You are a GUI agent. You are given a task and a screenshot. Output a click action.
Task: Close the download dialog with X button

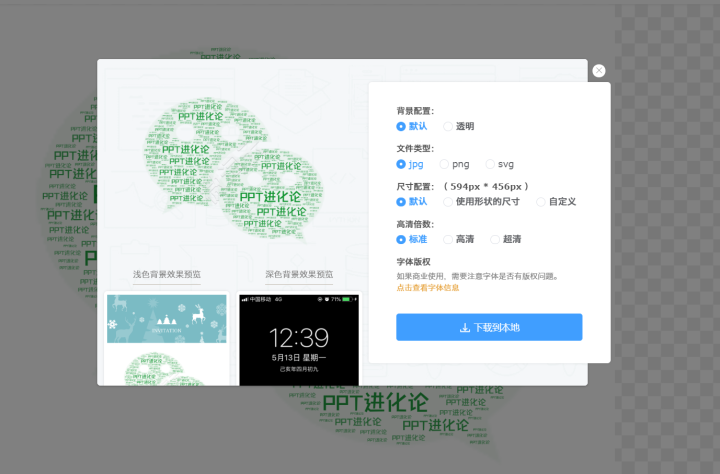[x=599, y=71]
